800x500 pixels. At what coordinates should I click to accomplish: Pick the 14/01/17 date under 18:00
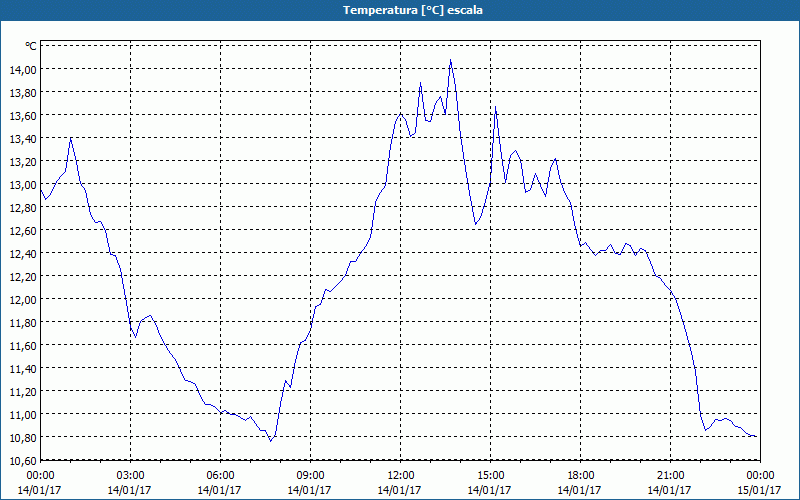(x=580, y=490)
